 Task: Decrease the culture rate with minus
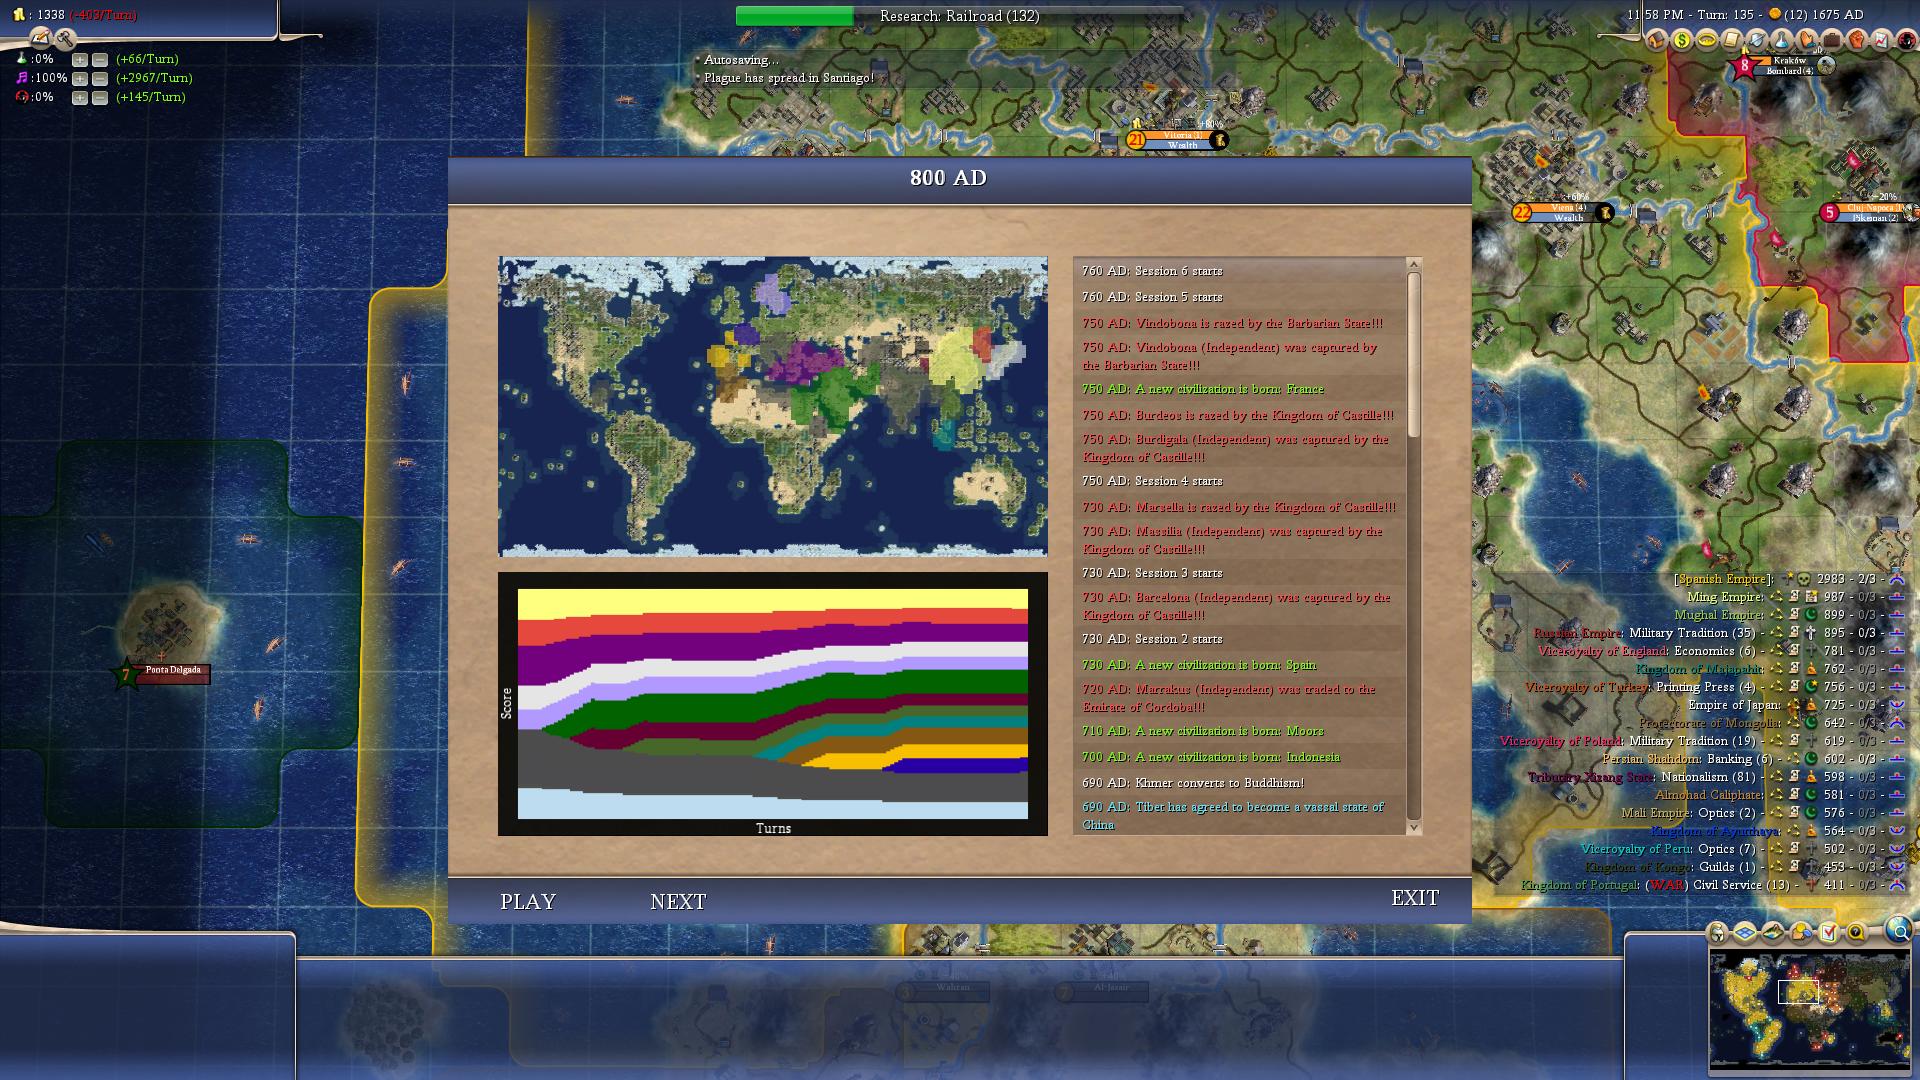pyautogui.click(x=99, y=78)
